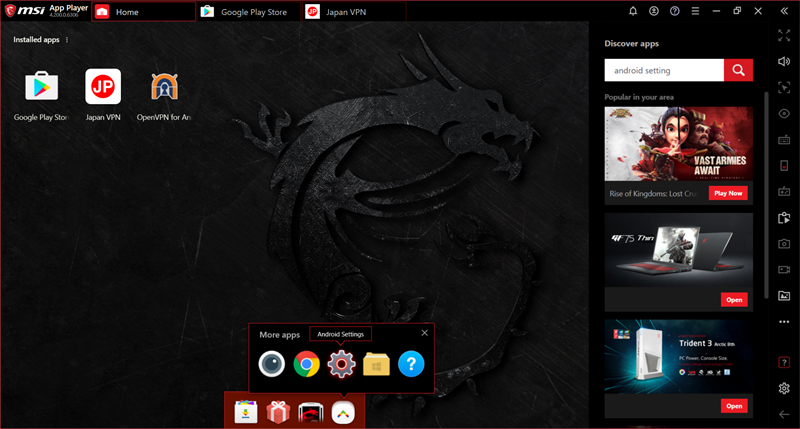Open the gamepad controls icon
This screenshot has width=800, height=429.
(784, 192)
